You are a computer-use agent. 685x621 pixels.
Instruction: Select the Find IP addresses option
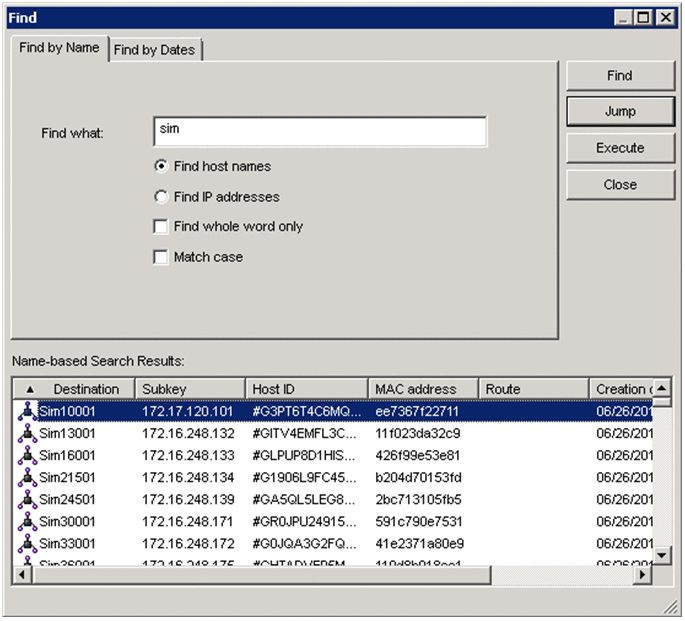pos(161,197)
